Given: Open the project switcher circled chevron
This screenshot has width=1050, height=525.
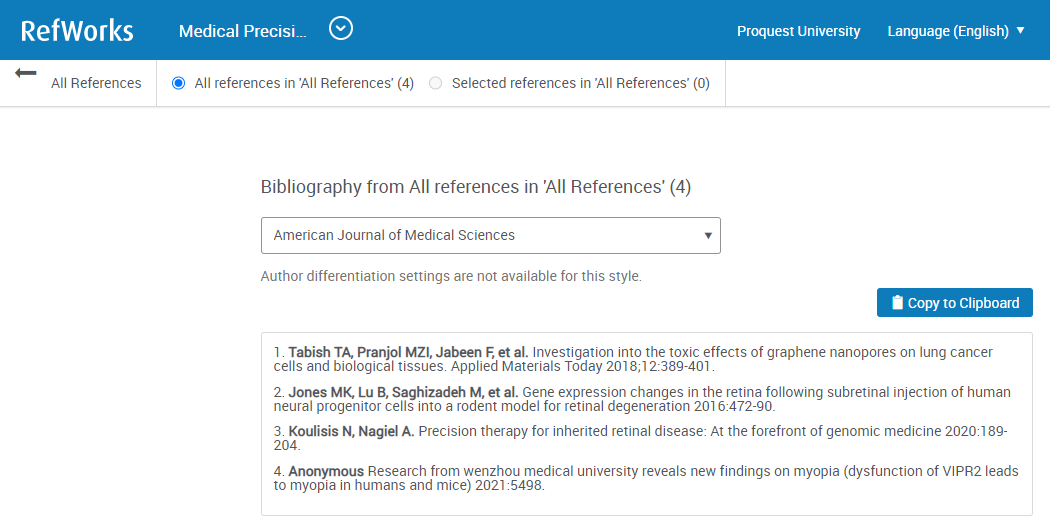Looking at the screenshot, I should pos(341,29).
